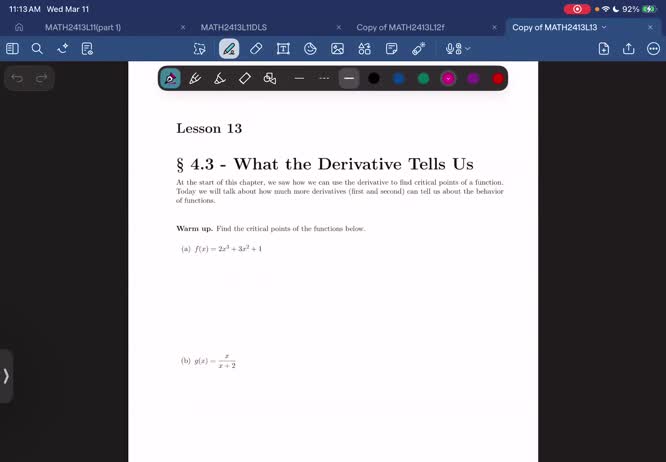
Task: Open the search magnifier tool
Action: 37,49
